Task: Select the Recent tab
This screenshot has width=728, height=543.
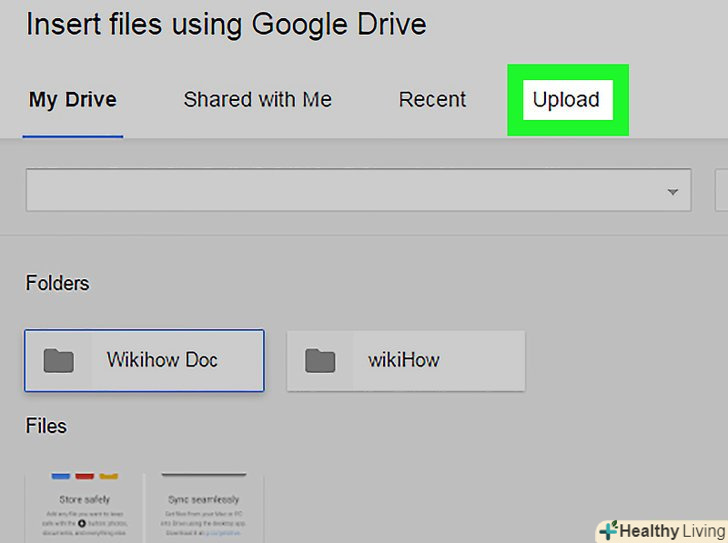Action: tap(432, 100)
